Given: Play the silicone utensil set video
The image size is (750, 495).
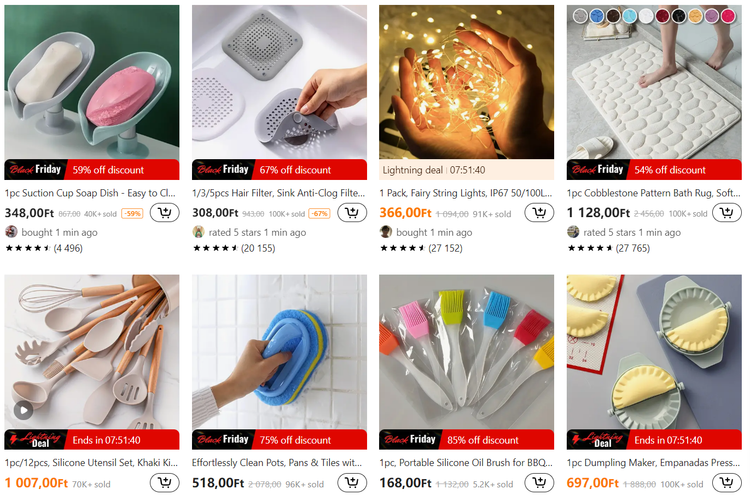Looking at the screenshot, I should 23,410.
